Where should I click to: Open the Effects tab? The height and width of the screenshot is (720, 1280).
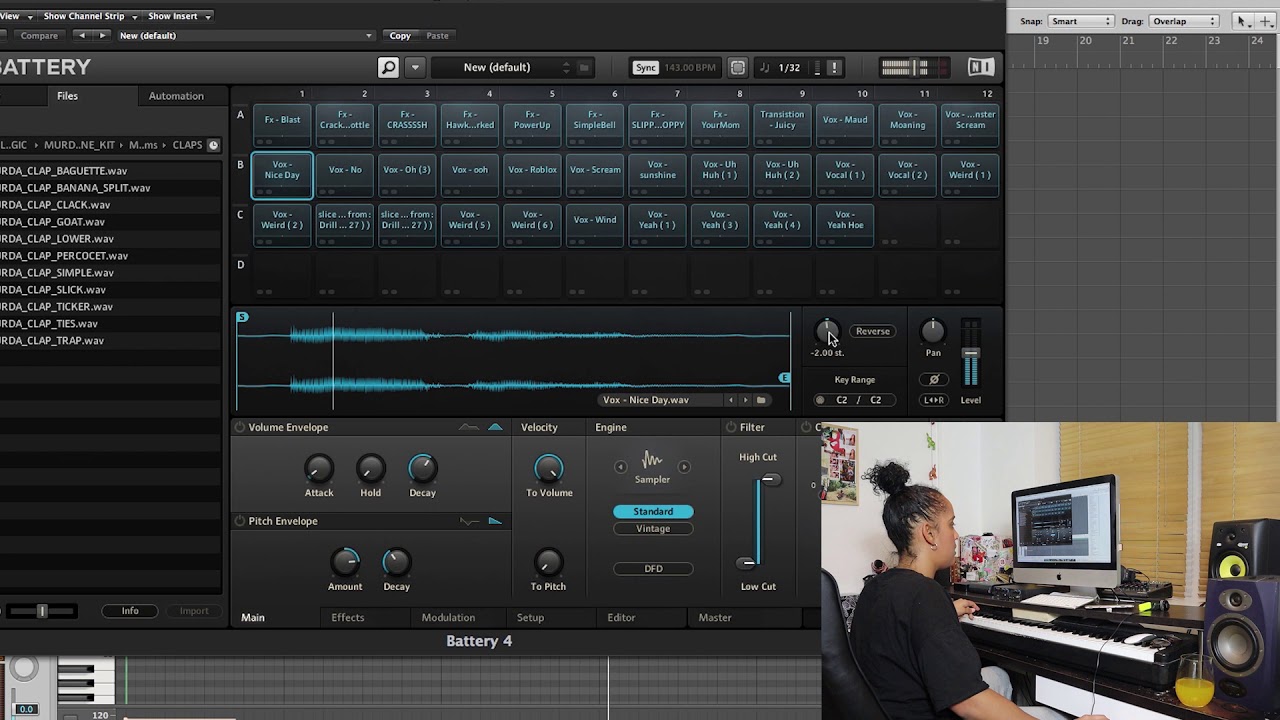[x=348, y=618]
